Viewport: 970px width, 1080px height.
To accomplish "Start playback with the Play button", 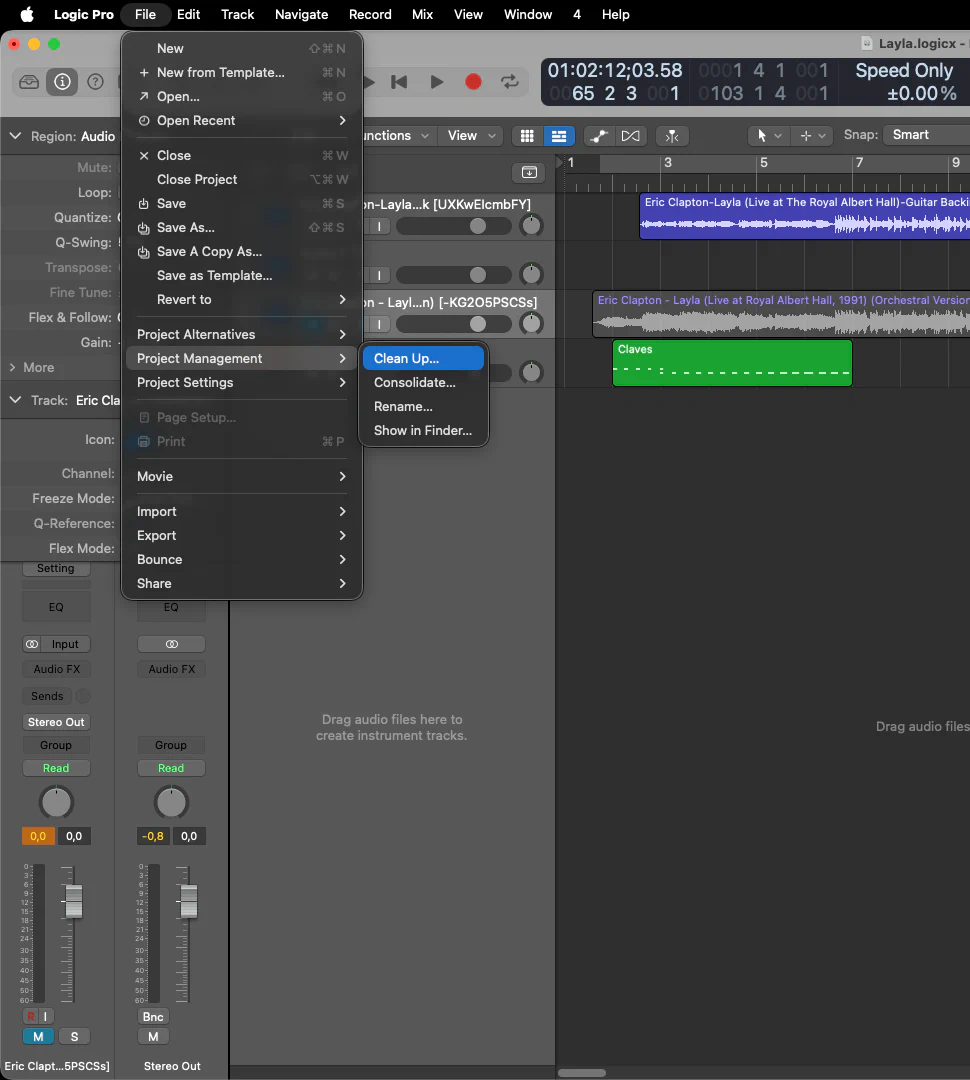I will [436, 82].
